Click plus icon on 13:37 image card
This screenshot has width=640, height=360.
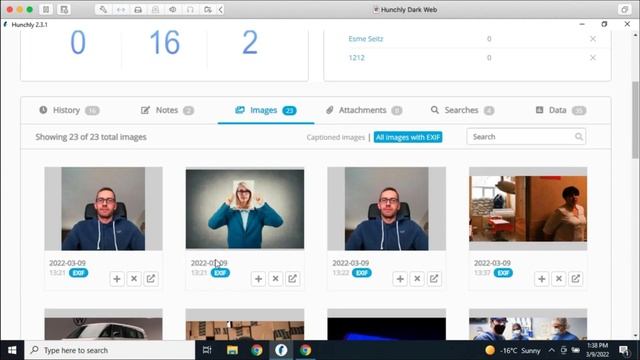pyautogui.click(x=542, y=279)
